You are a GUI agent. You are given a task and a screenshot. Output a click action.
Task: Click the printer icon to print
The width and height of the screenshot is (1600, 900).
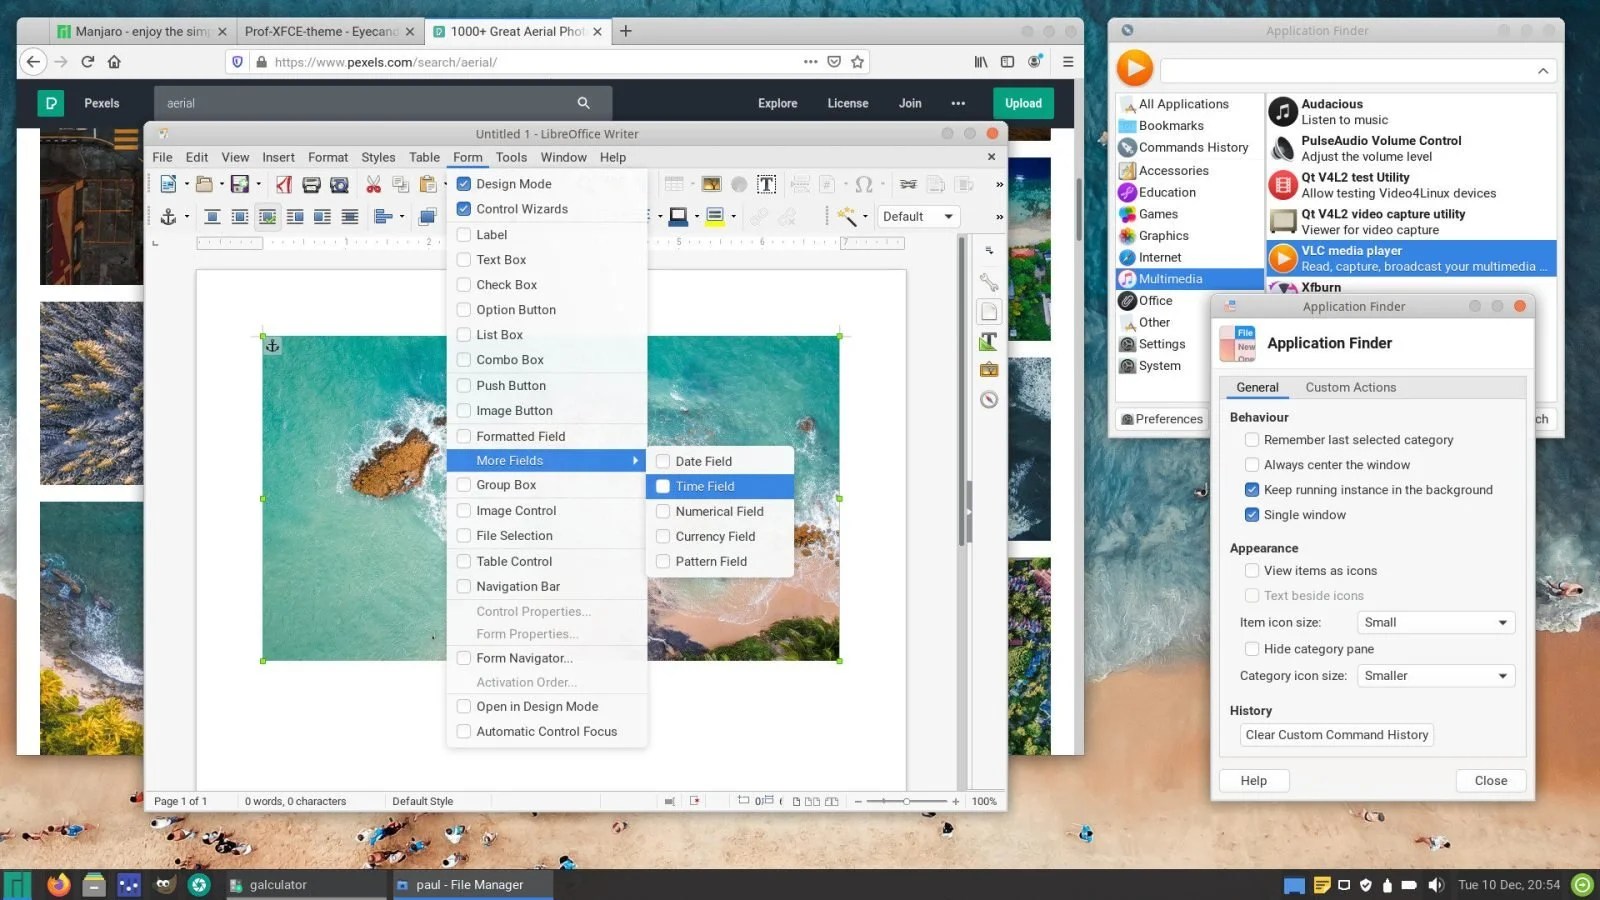pos(310,184)
